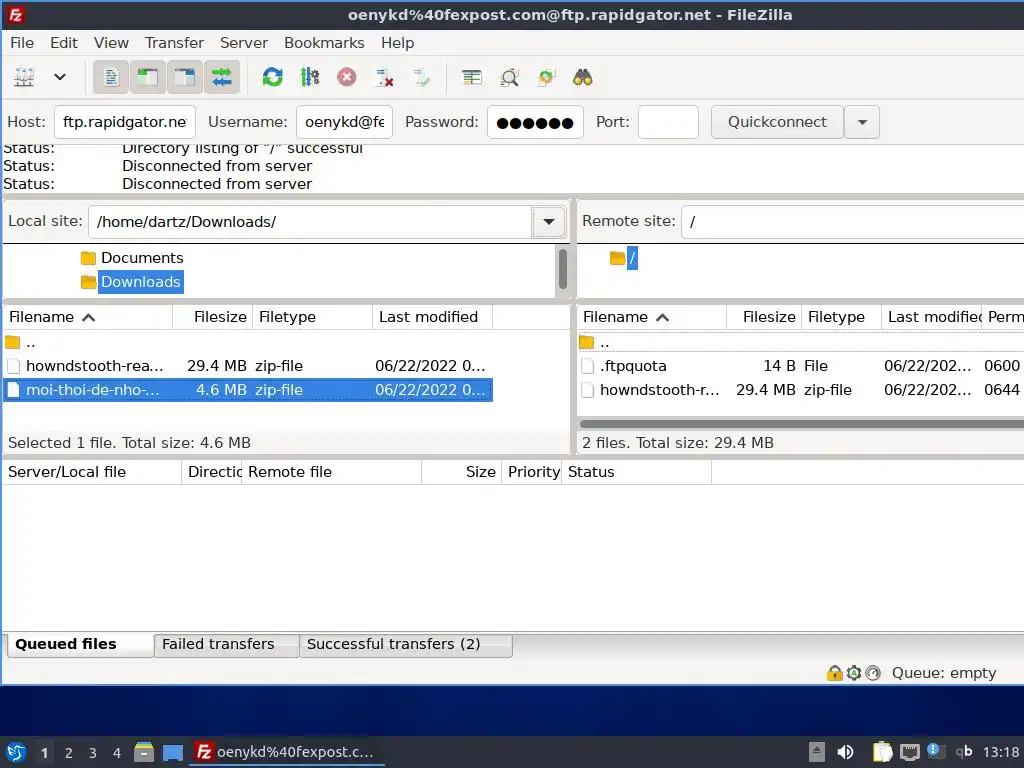Click remote file list horizontal scrollbar

click(x=801, y=424)
